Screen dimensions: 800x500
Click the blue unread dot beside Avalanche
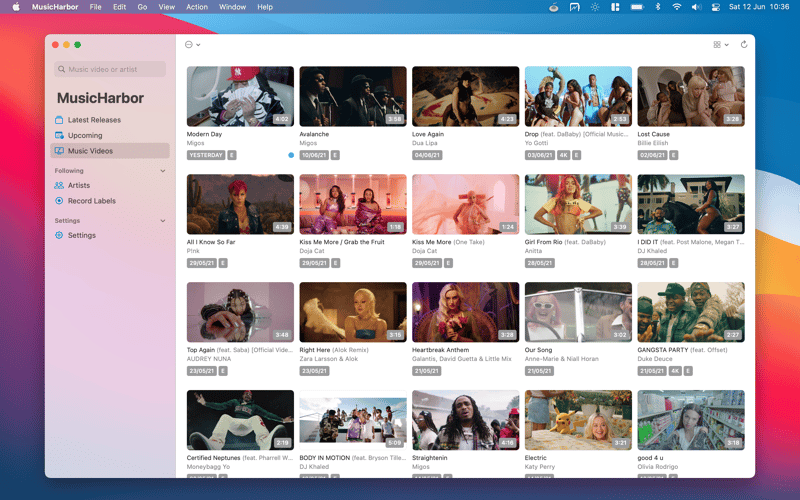click(x=291, y=155)
